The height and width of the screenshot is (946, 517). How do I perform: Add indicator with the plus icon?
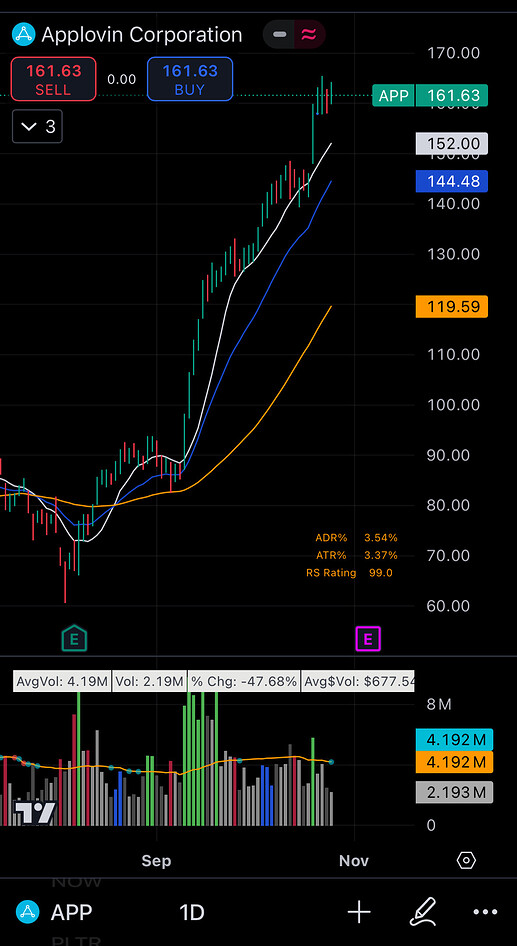pyautogui.click(x=359, y=912)
